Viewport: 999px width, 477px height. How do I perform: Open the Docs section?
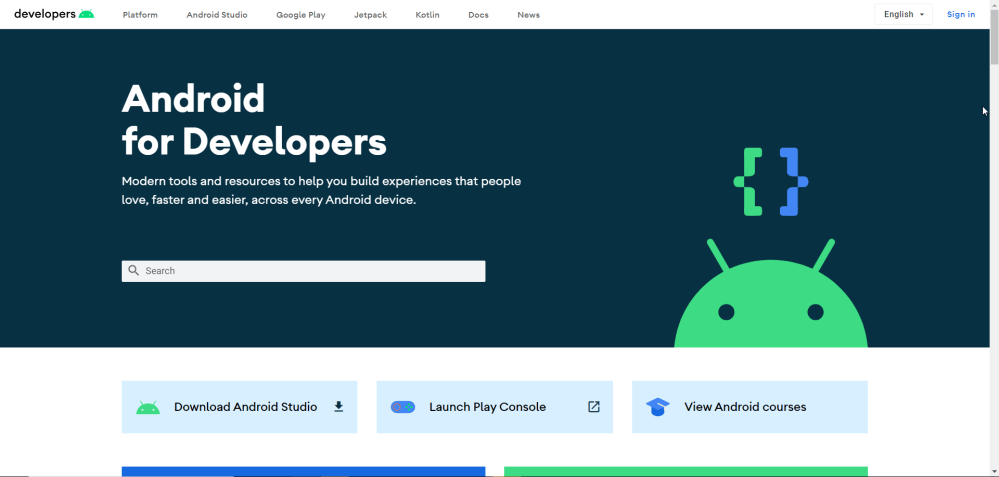[x=478, y=15]
